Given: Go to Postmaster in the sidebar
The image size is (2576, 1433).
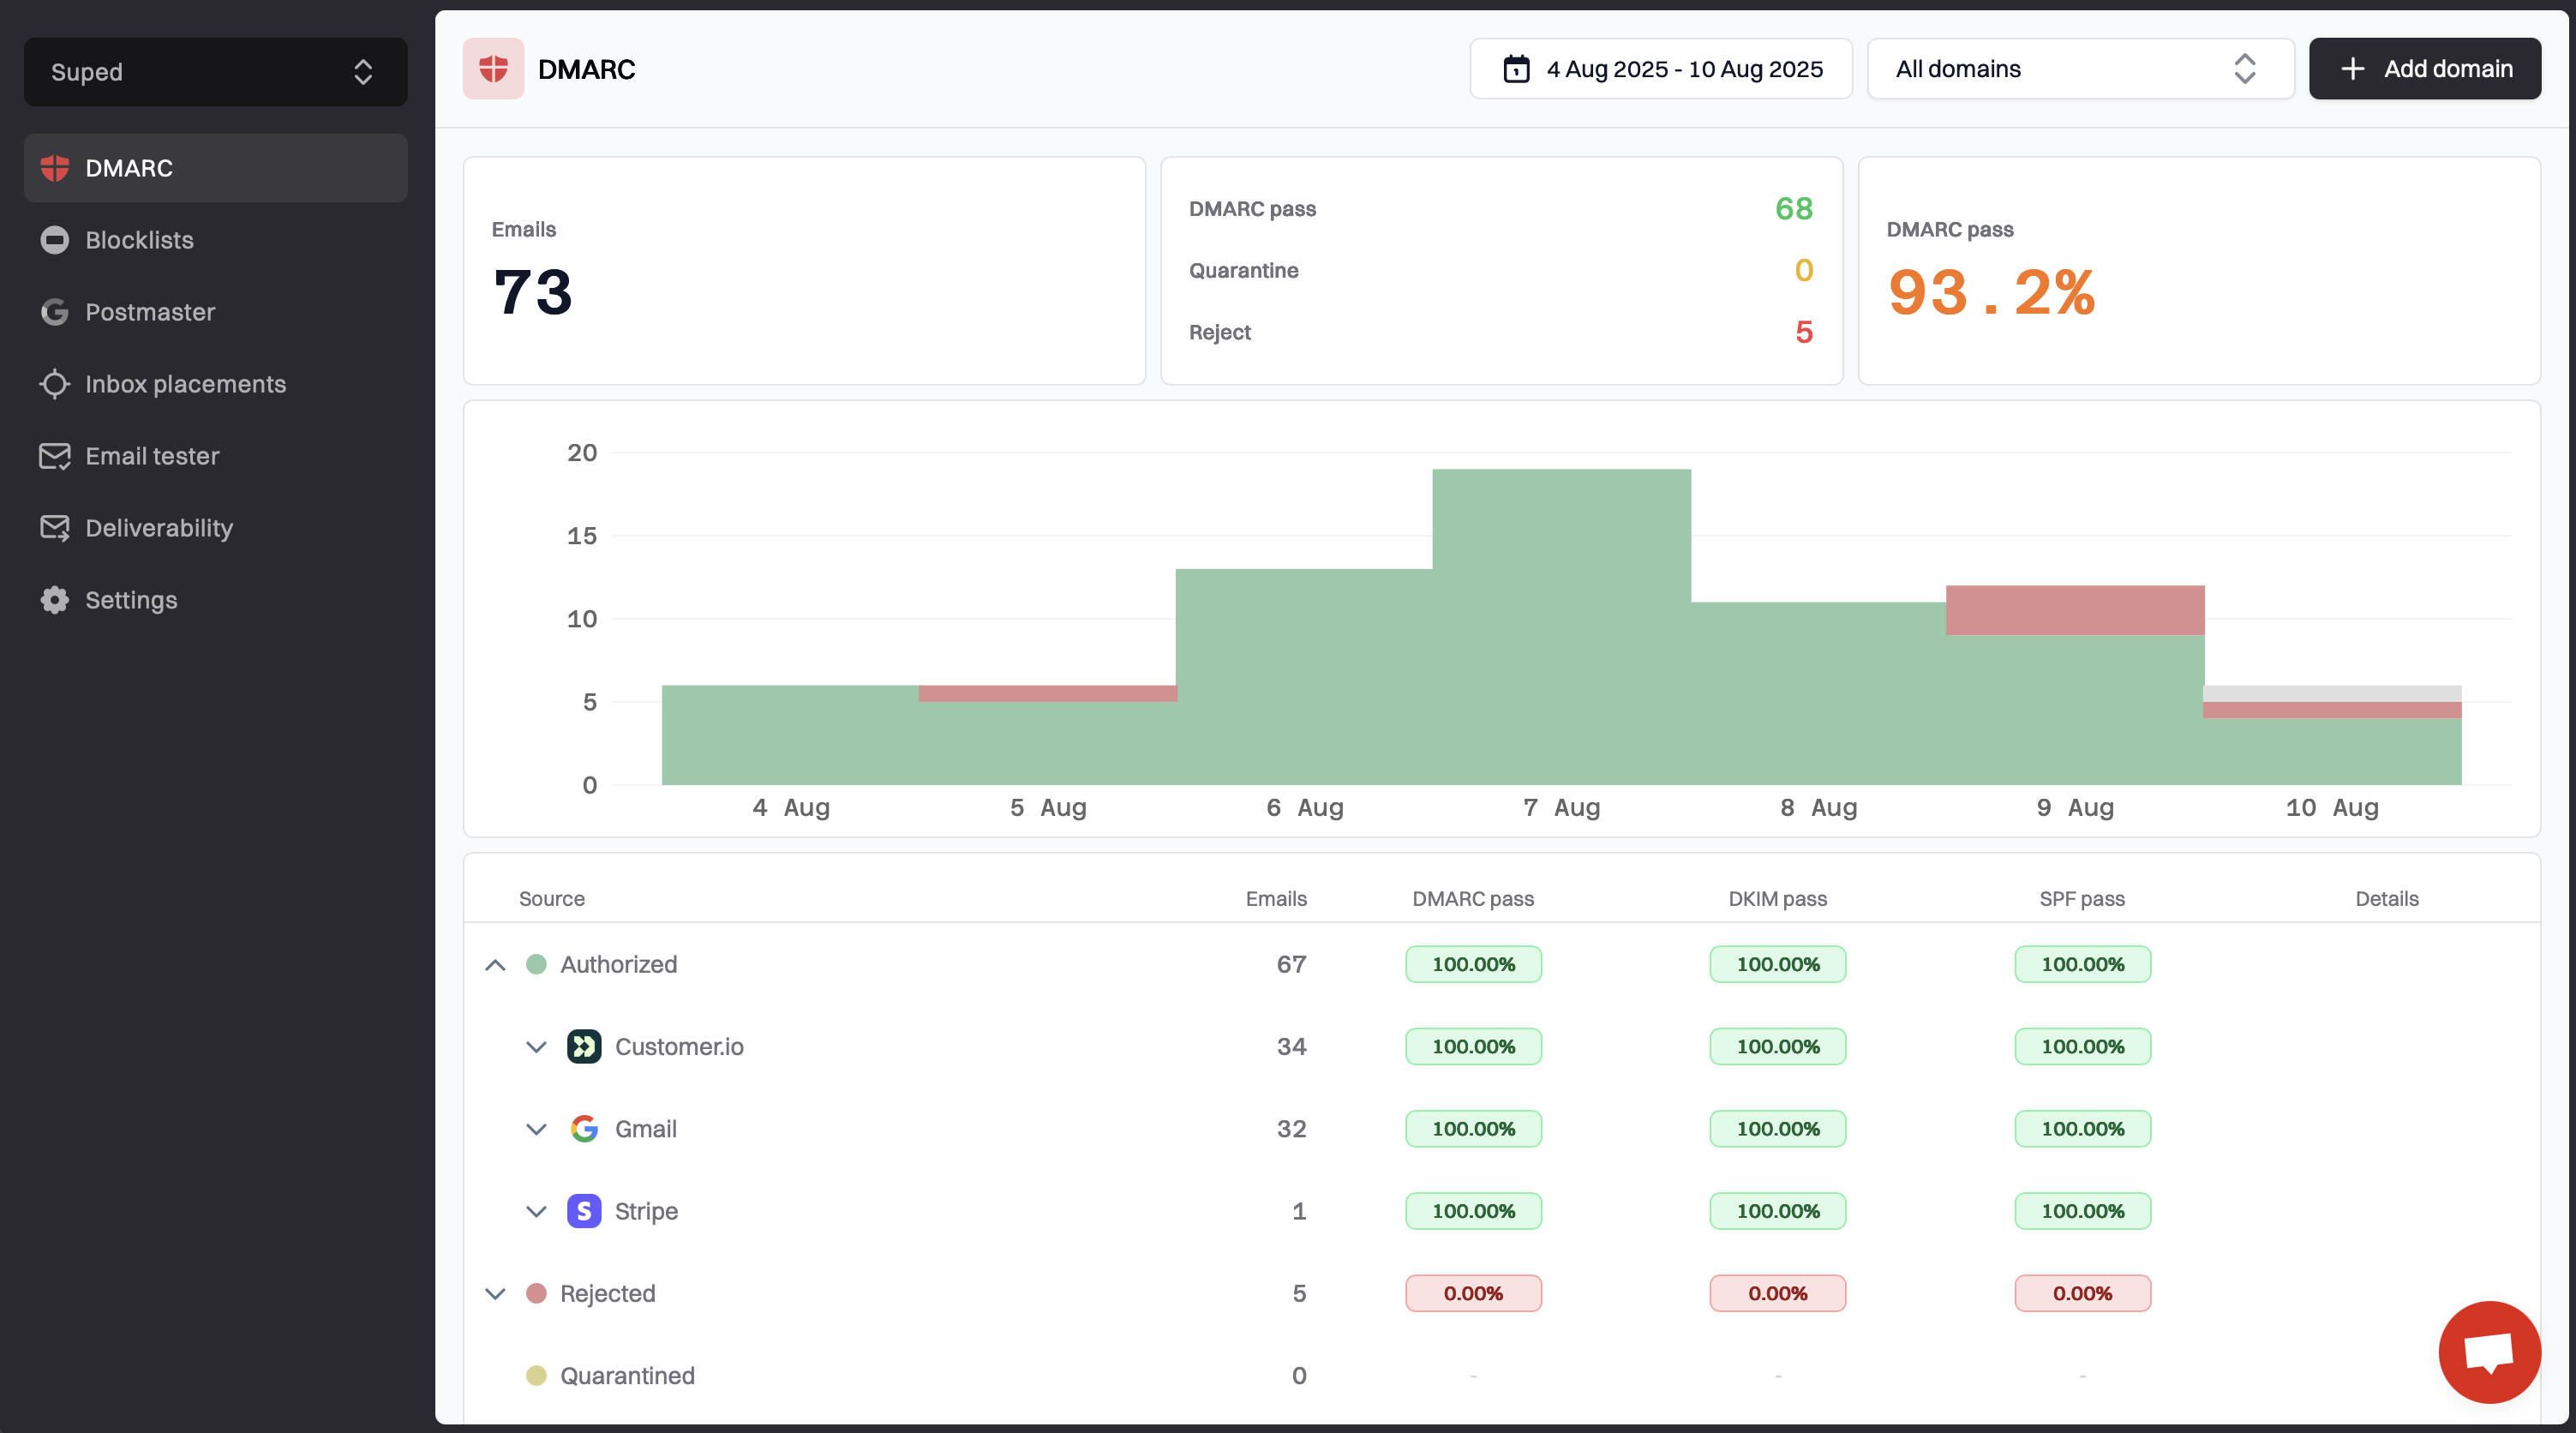Looking at the screenshot, I should [x=150, y=312].
